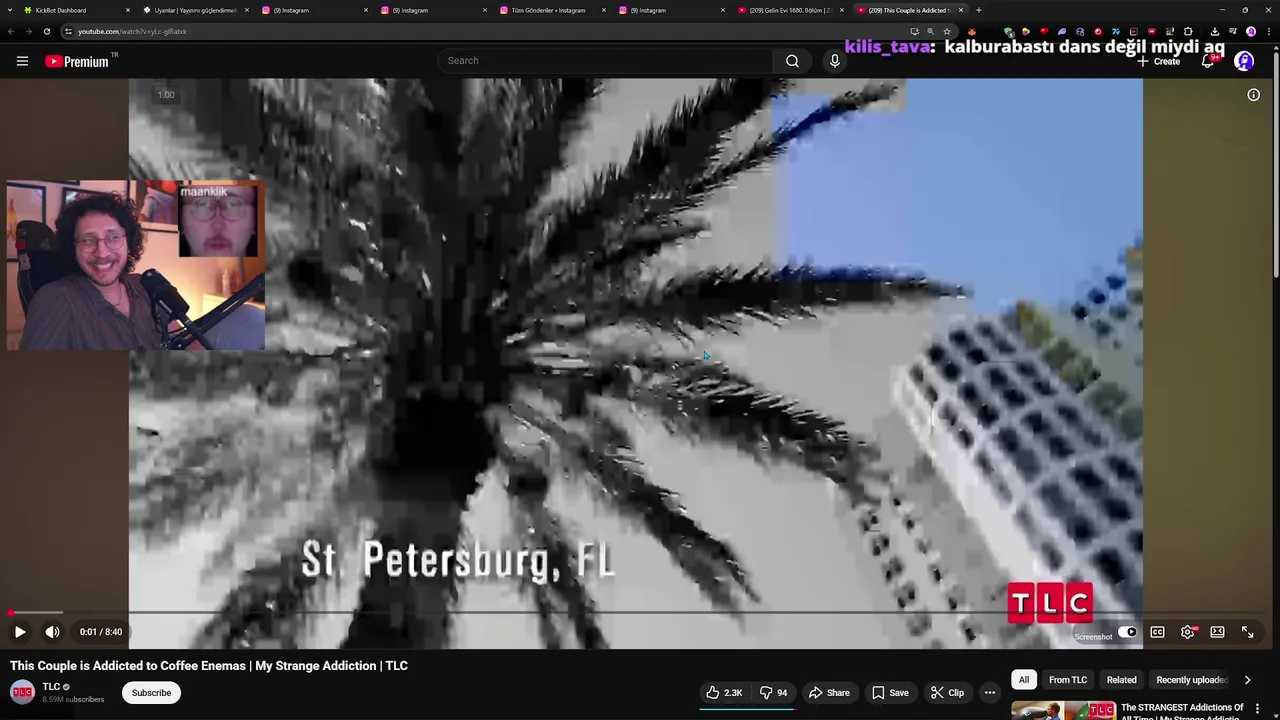
Task: Open The STRANGEST Addictions video thumbnail
Action: (1062, 711)
